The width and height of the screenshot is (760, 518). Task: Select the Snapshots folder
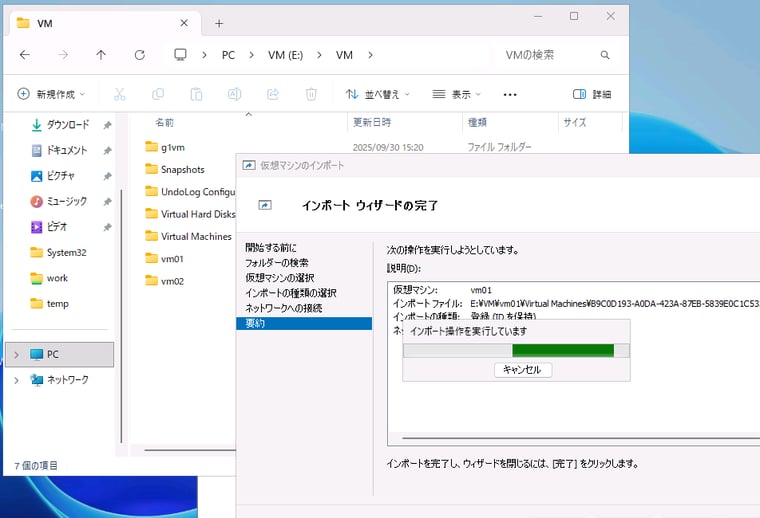click(x=175, y=169)
